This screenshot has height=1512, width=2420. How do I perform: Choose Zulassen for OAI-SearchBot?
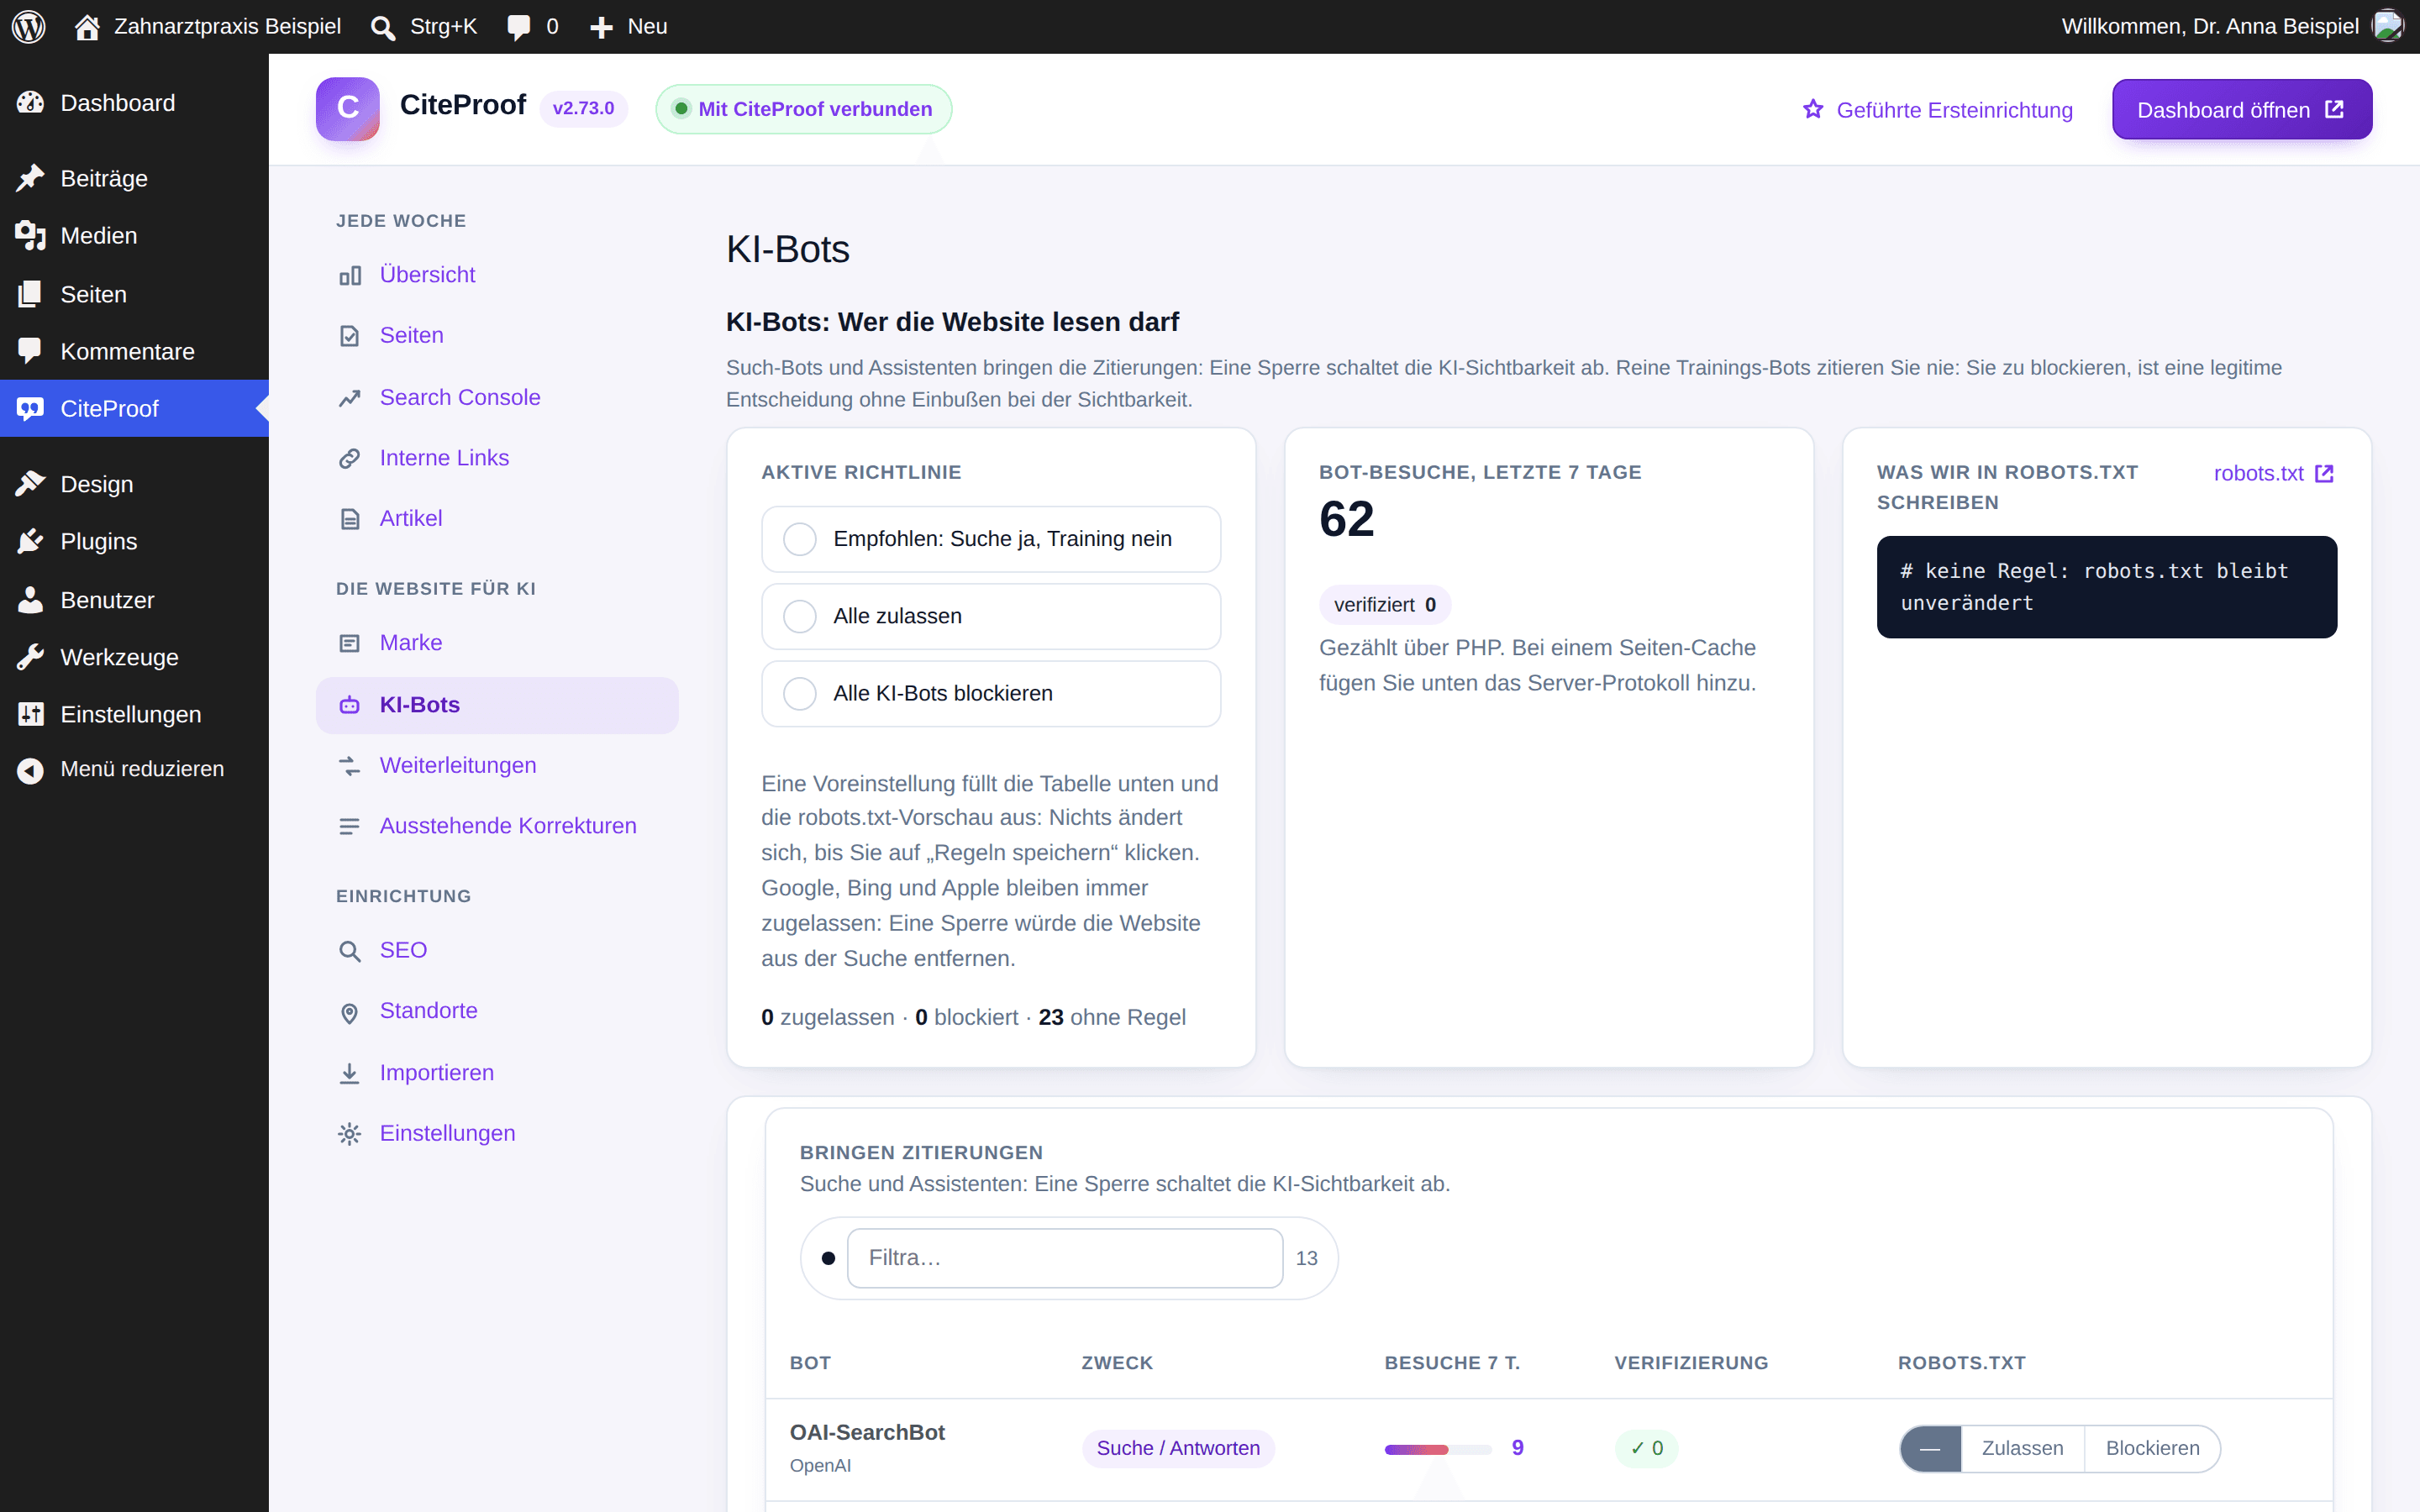click(x=2022, y=1448)
